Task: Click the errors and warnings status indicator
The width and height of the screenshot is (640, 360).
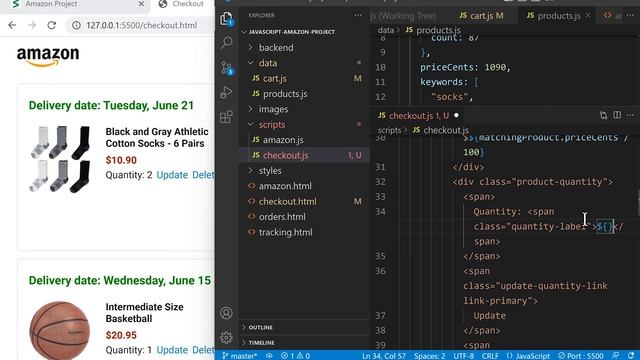Action: [296, 356]
